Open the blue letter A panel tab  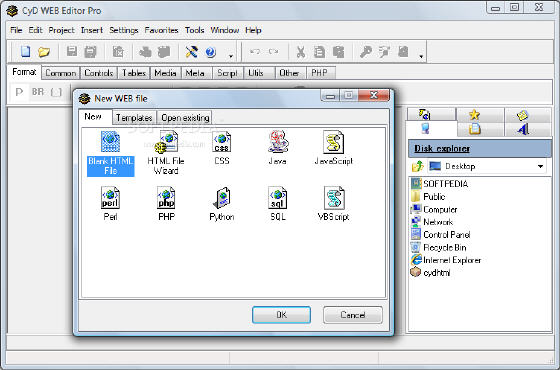tap(523, 129)
